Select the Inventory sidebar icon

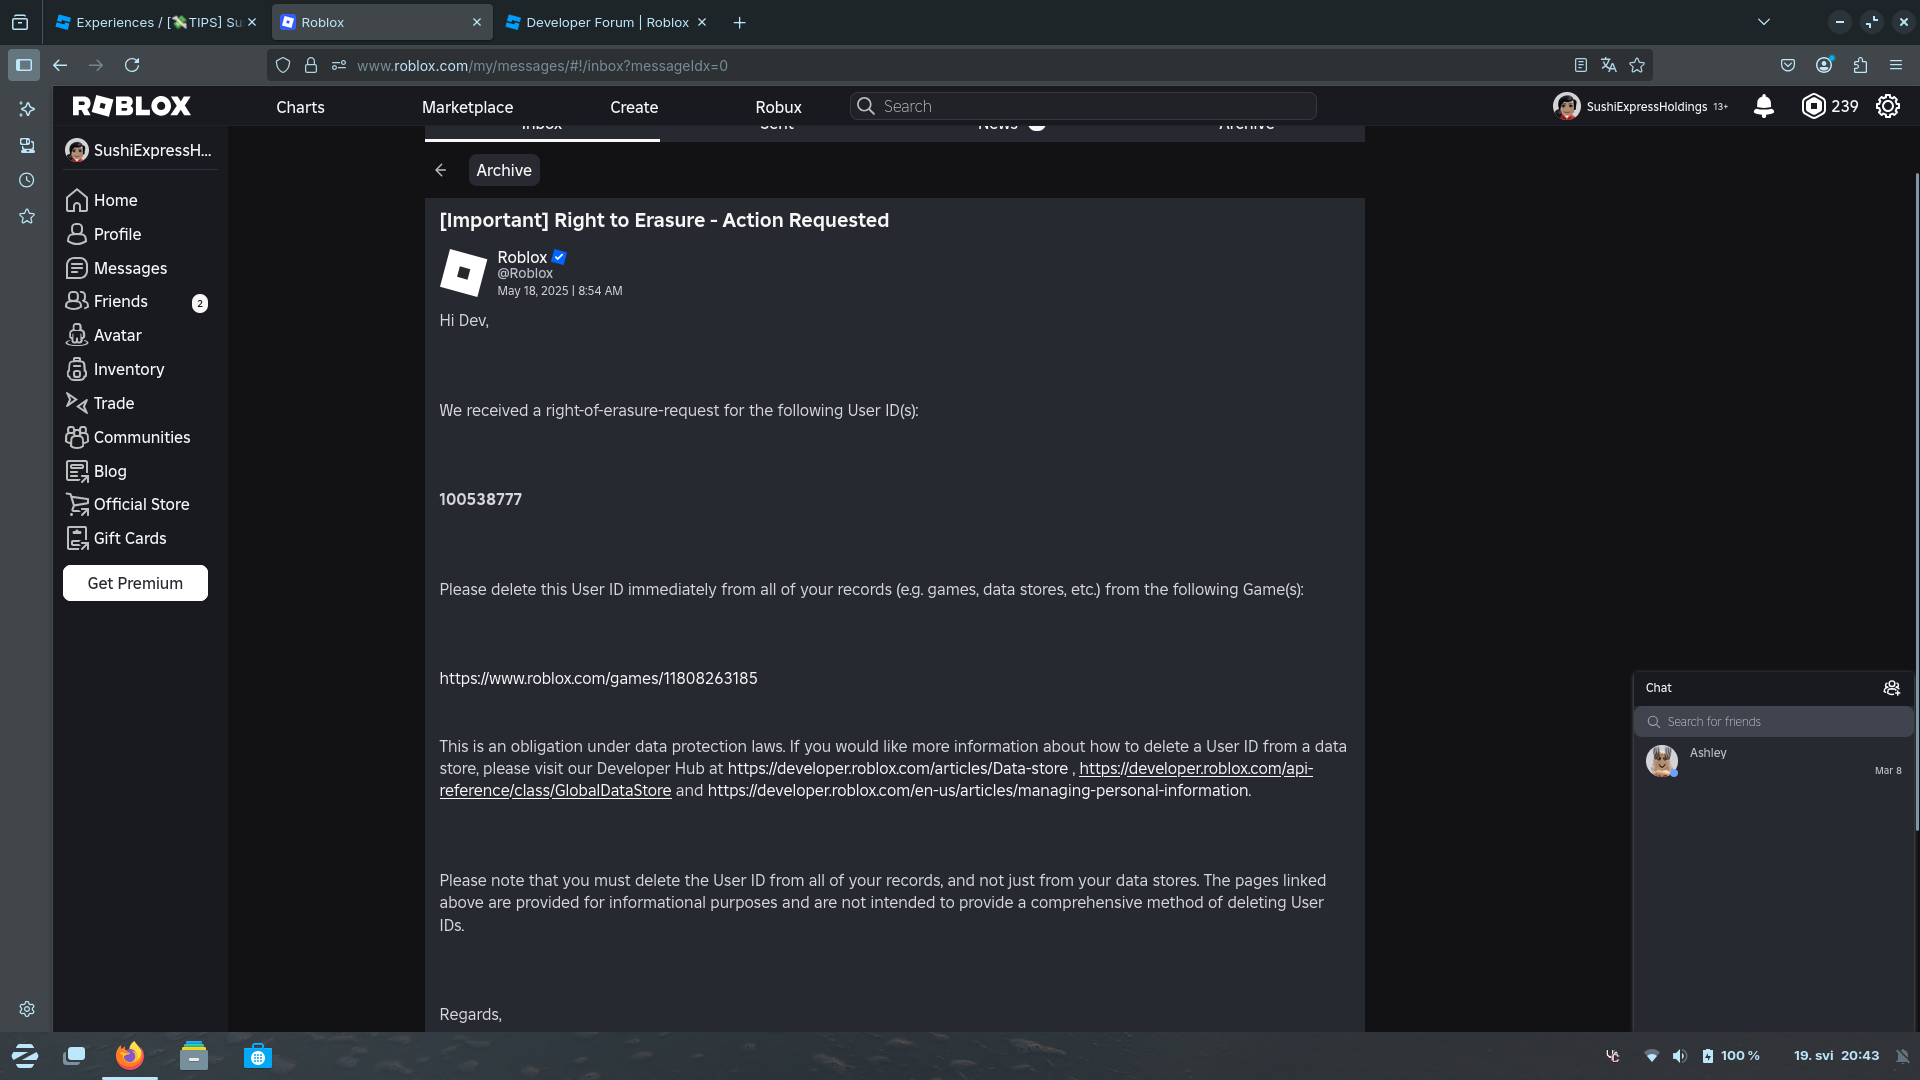coord(78,369)
